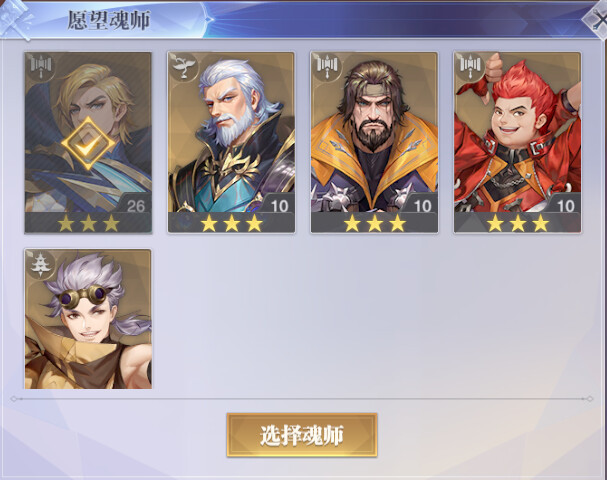The image size is (607, 480).
Task: Click three-star rating under red-haired boy
Action: pos(518,223)
